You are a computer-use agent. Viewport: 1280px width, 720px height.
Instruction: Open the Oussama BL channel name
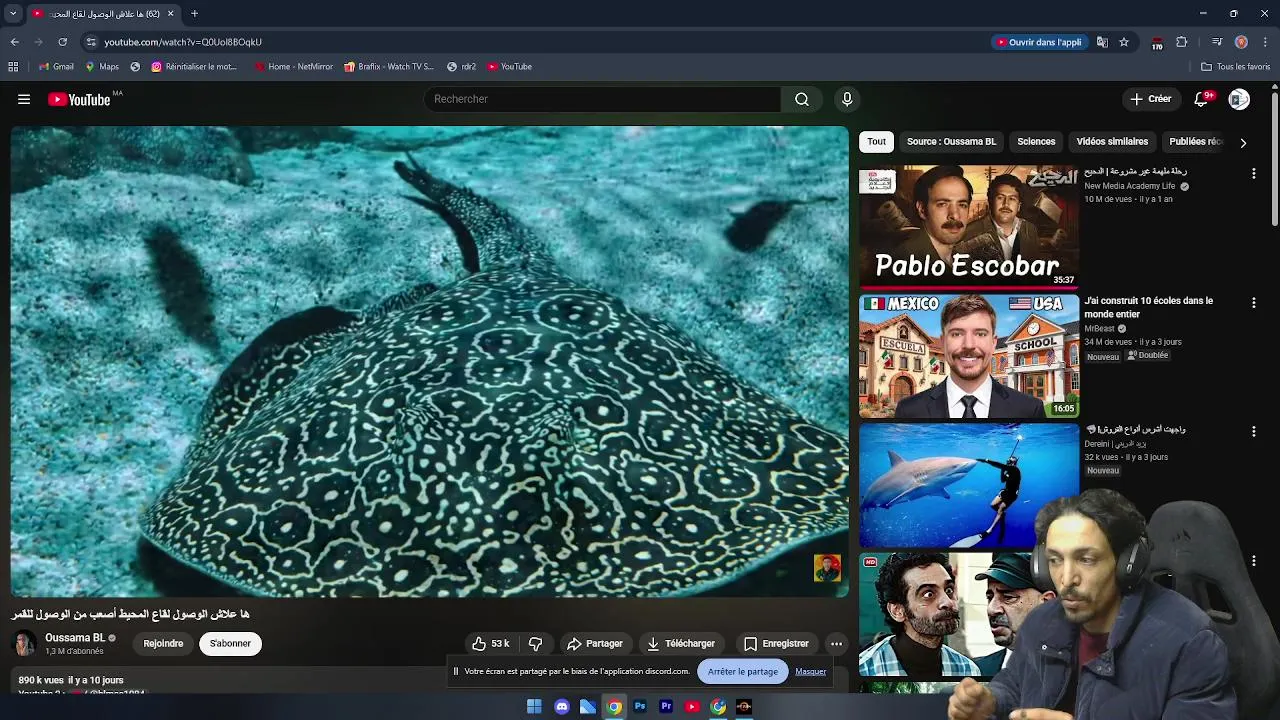[x=75, y=638]
